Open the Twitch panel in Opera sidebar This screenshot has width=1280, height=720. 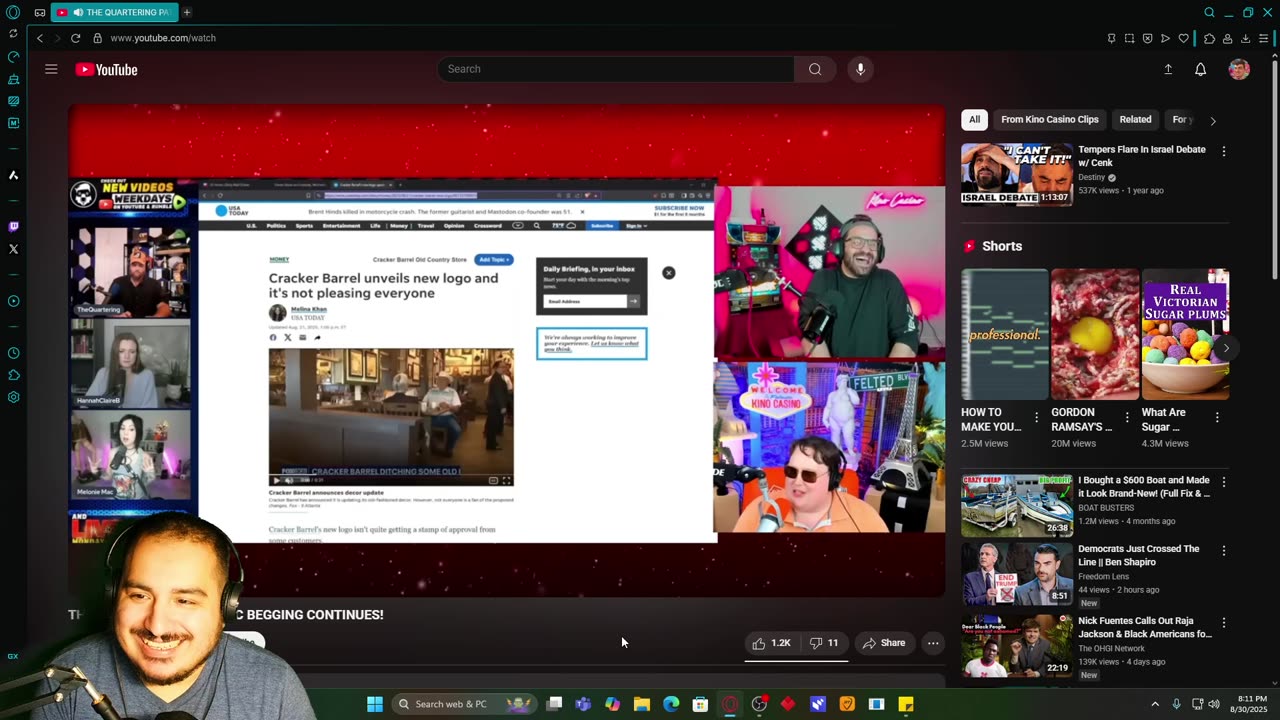point(13,227)
